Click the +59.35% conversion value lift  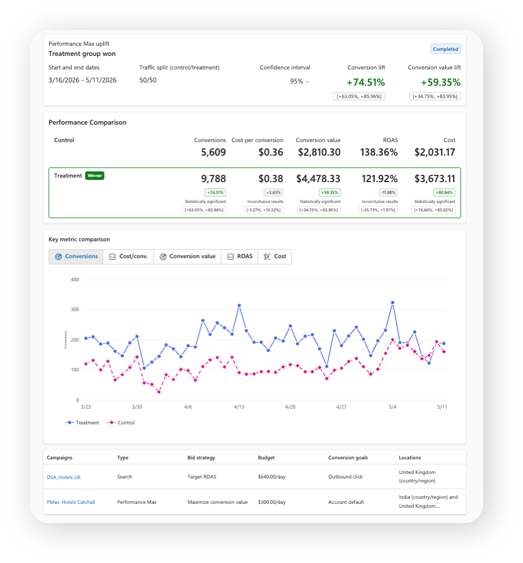[440, 83]
